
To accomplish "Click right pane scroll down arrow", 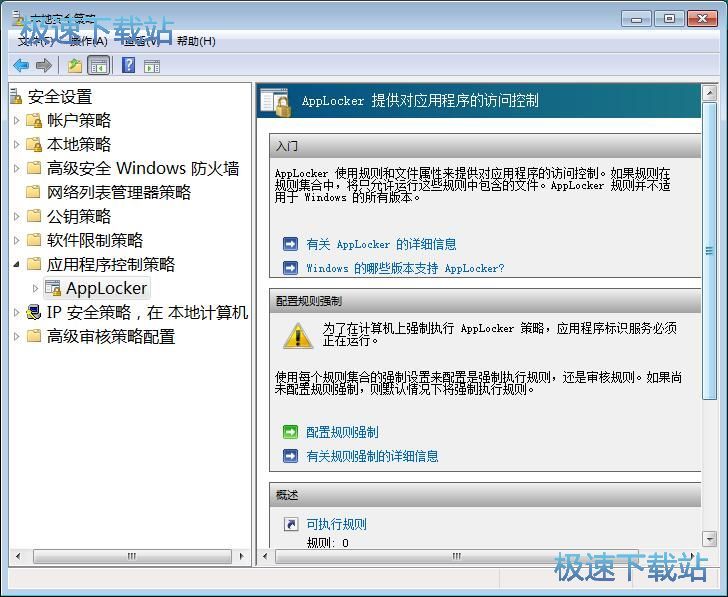I will (709, 539).
